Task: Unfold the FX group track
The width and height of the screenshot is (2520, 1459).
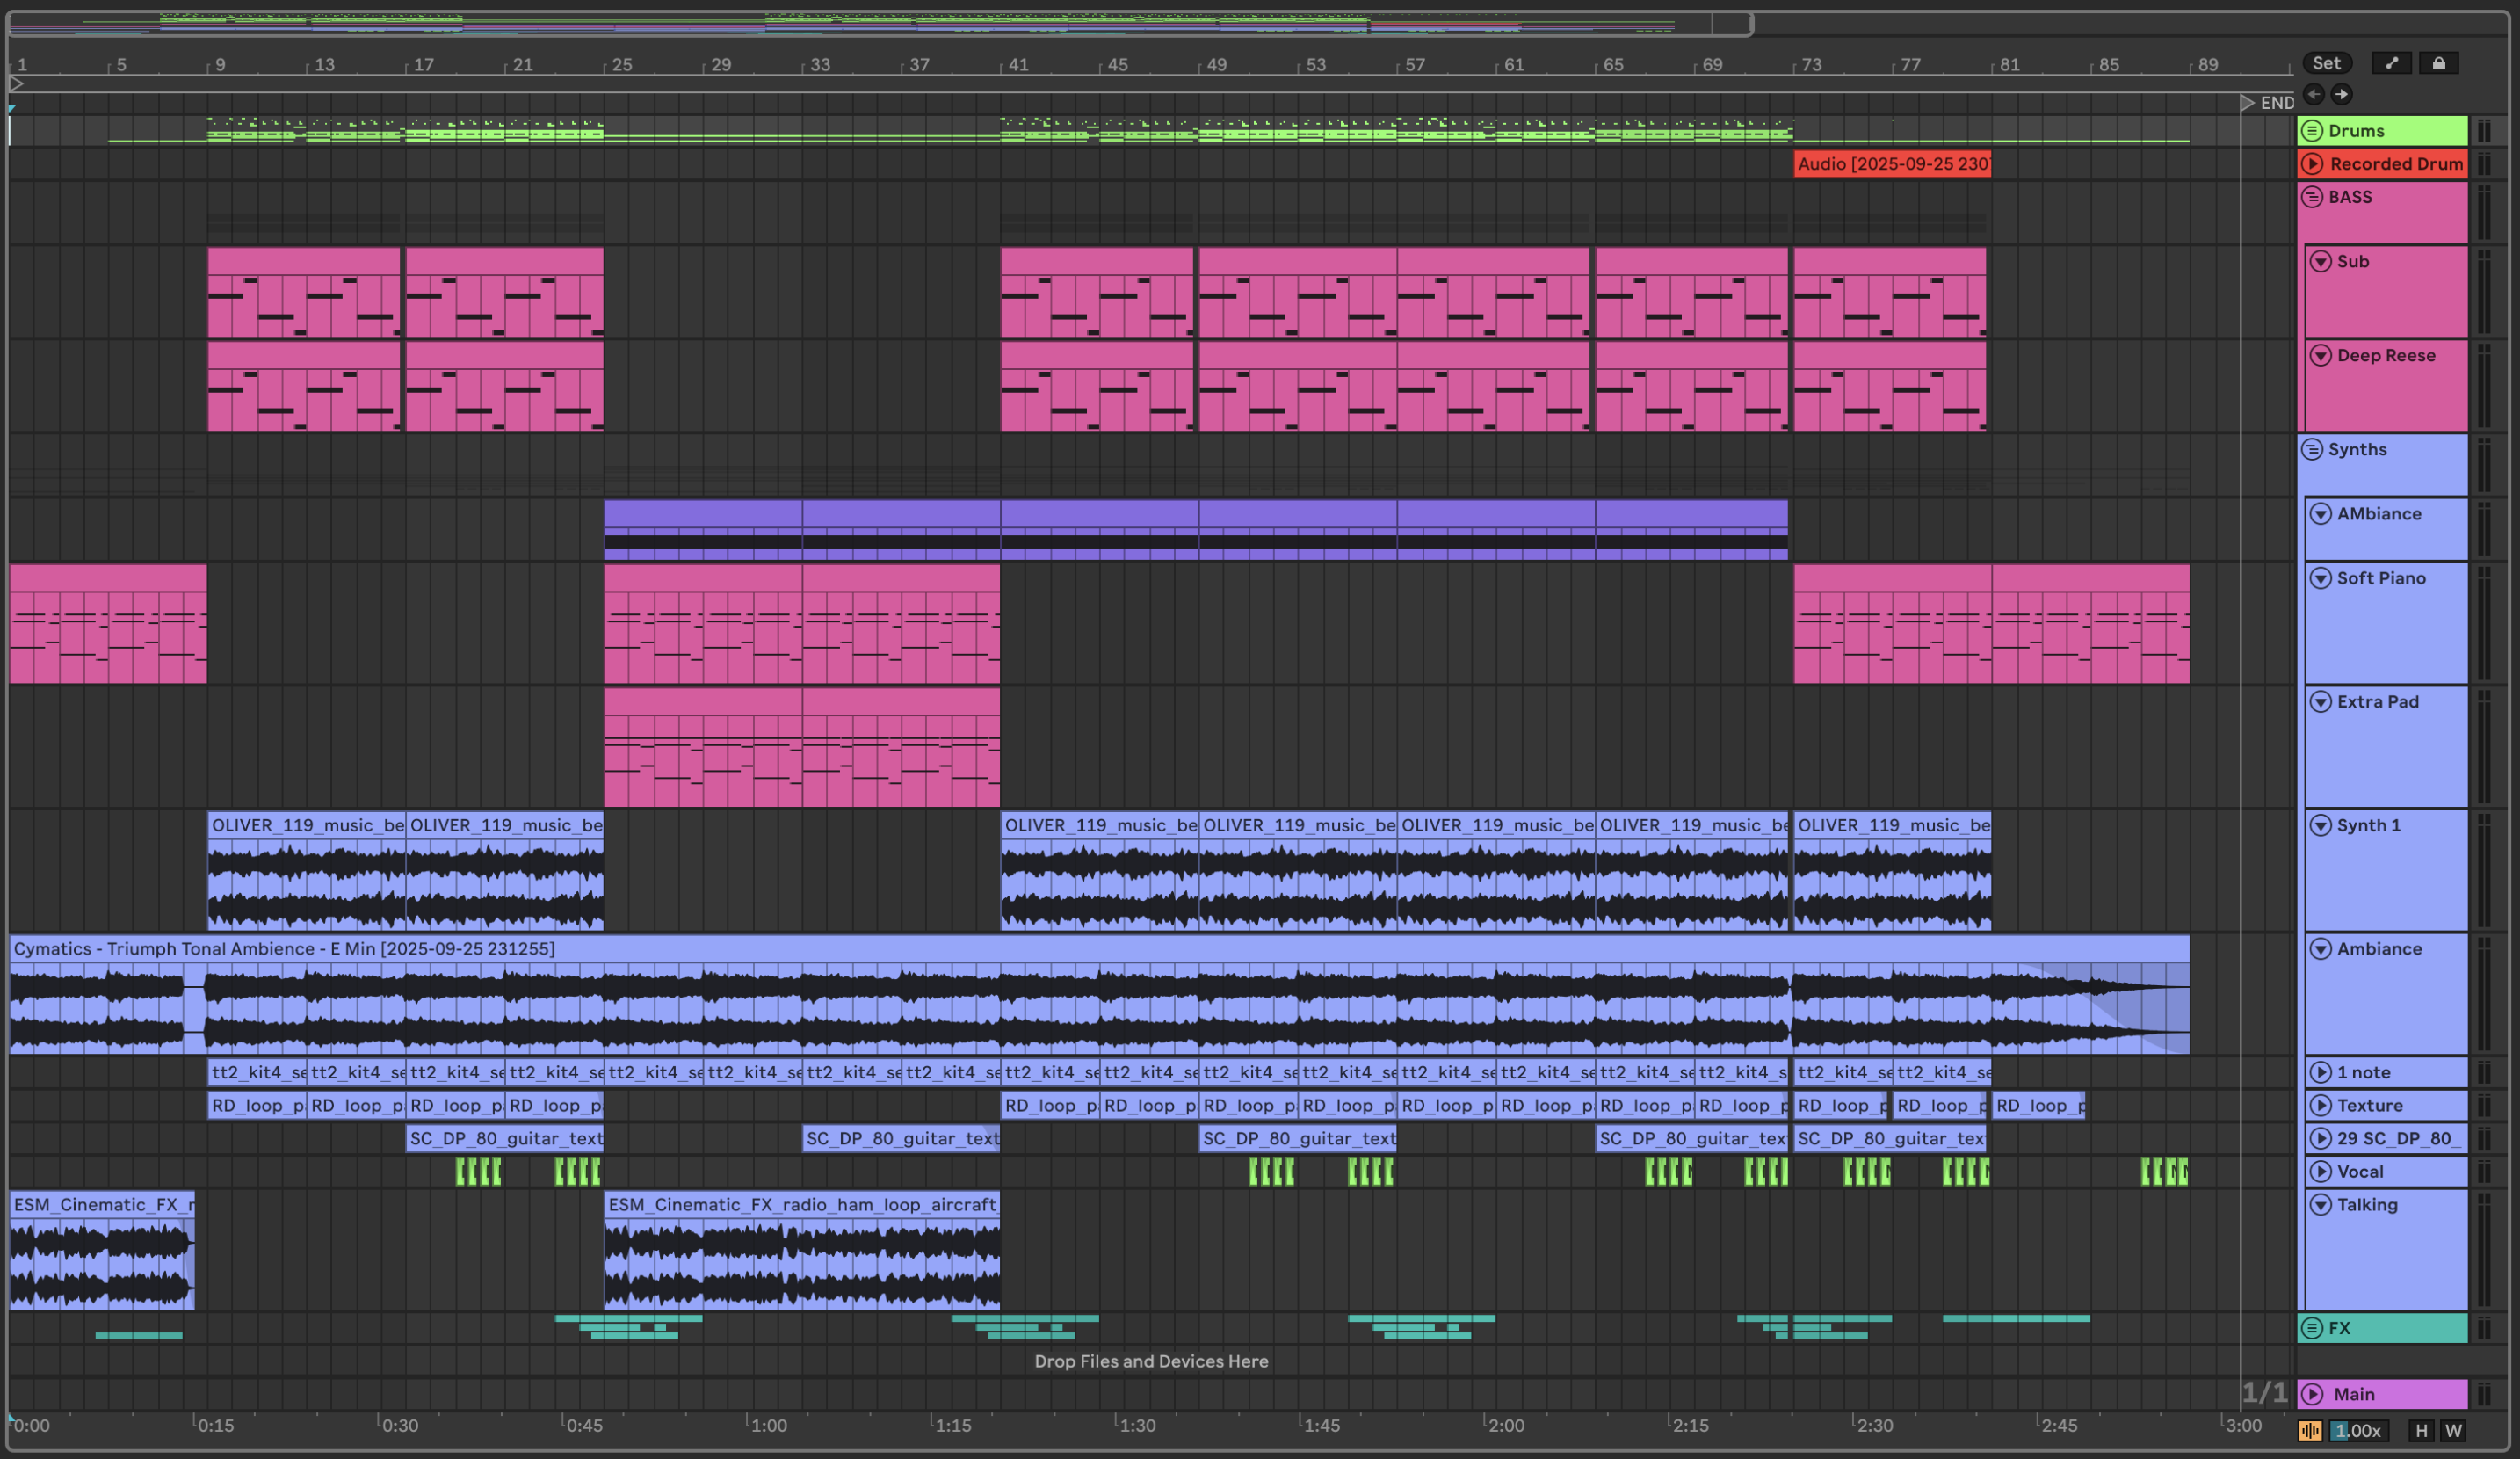Action: [2312, 1328]
